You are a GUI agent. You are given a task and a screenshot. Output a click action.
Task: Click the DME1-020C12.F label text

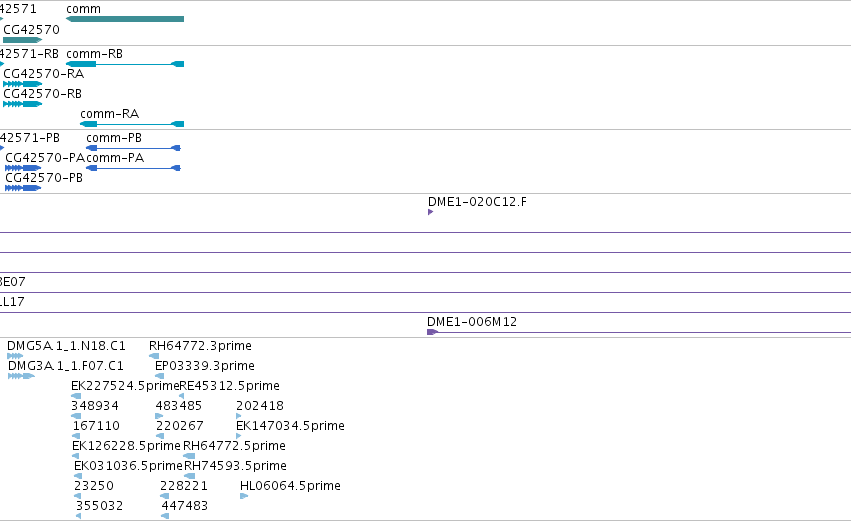click(477, 202)
